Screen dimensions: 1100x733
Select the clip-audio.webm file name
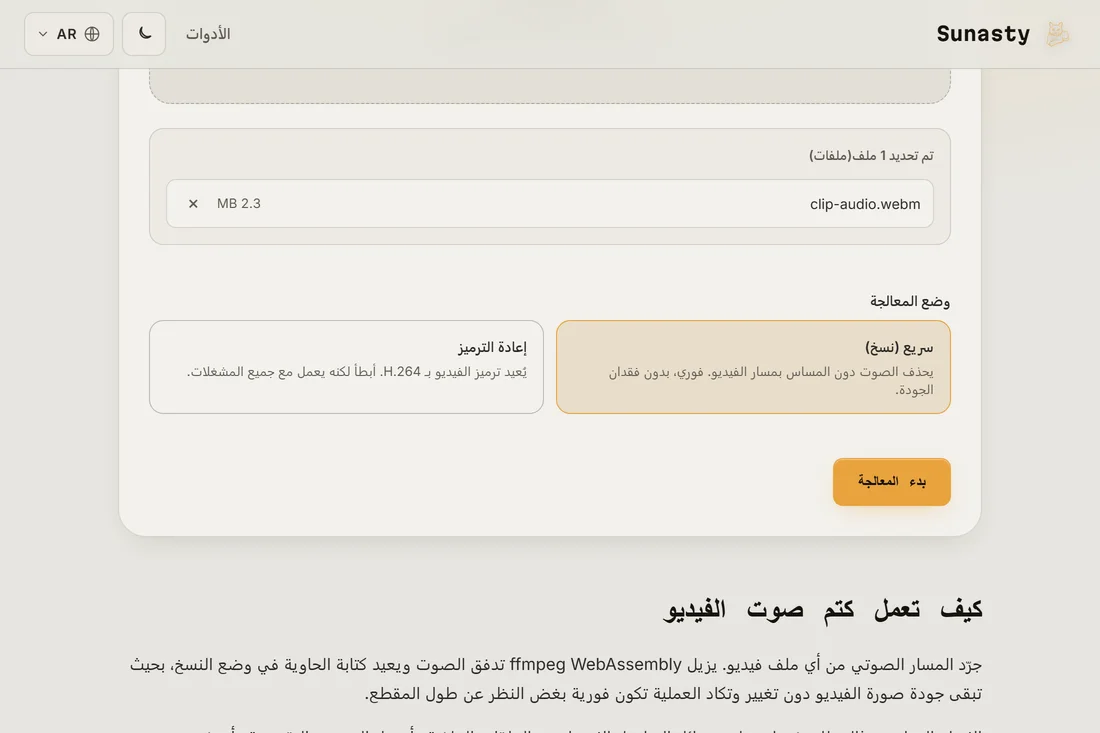pos(864,204)
